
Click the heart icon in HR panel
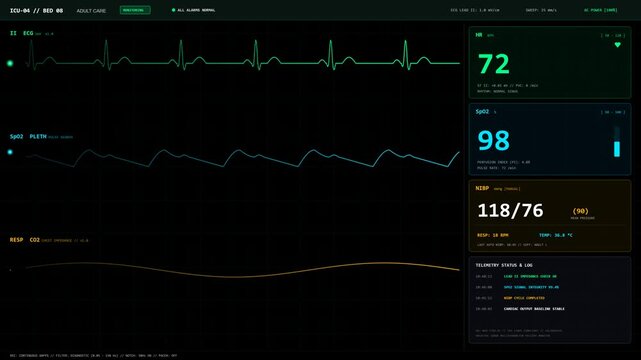(617, 45)
